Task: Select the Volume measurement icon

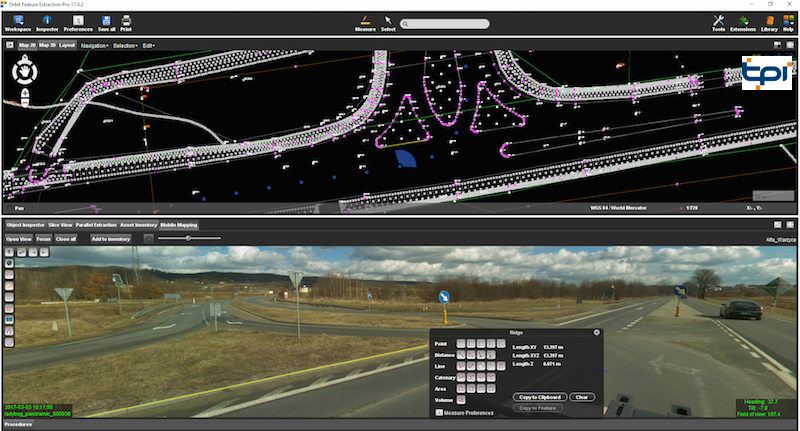Action: [463, 400]
